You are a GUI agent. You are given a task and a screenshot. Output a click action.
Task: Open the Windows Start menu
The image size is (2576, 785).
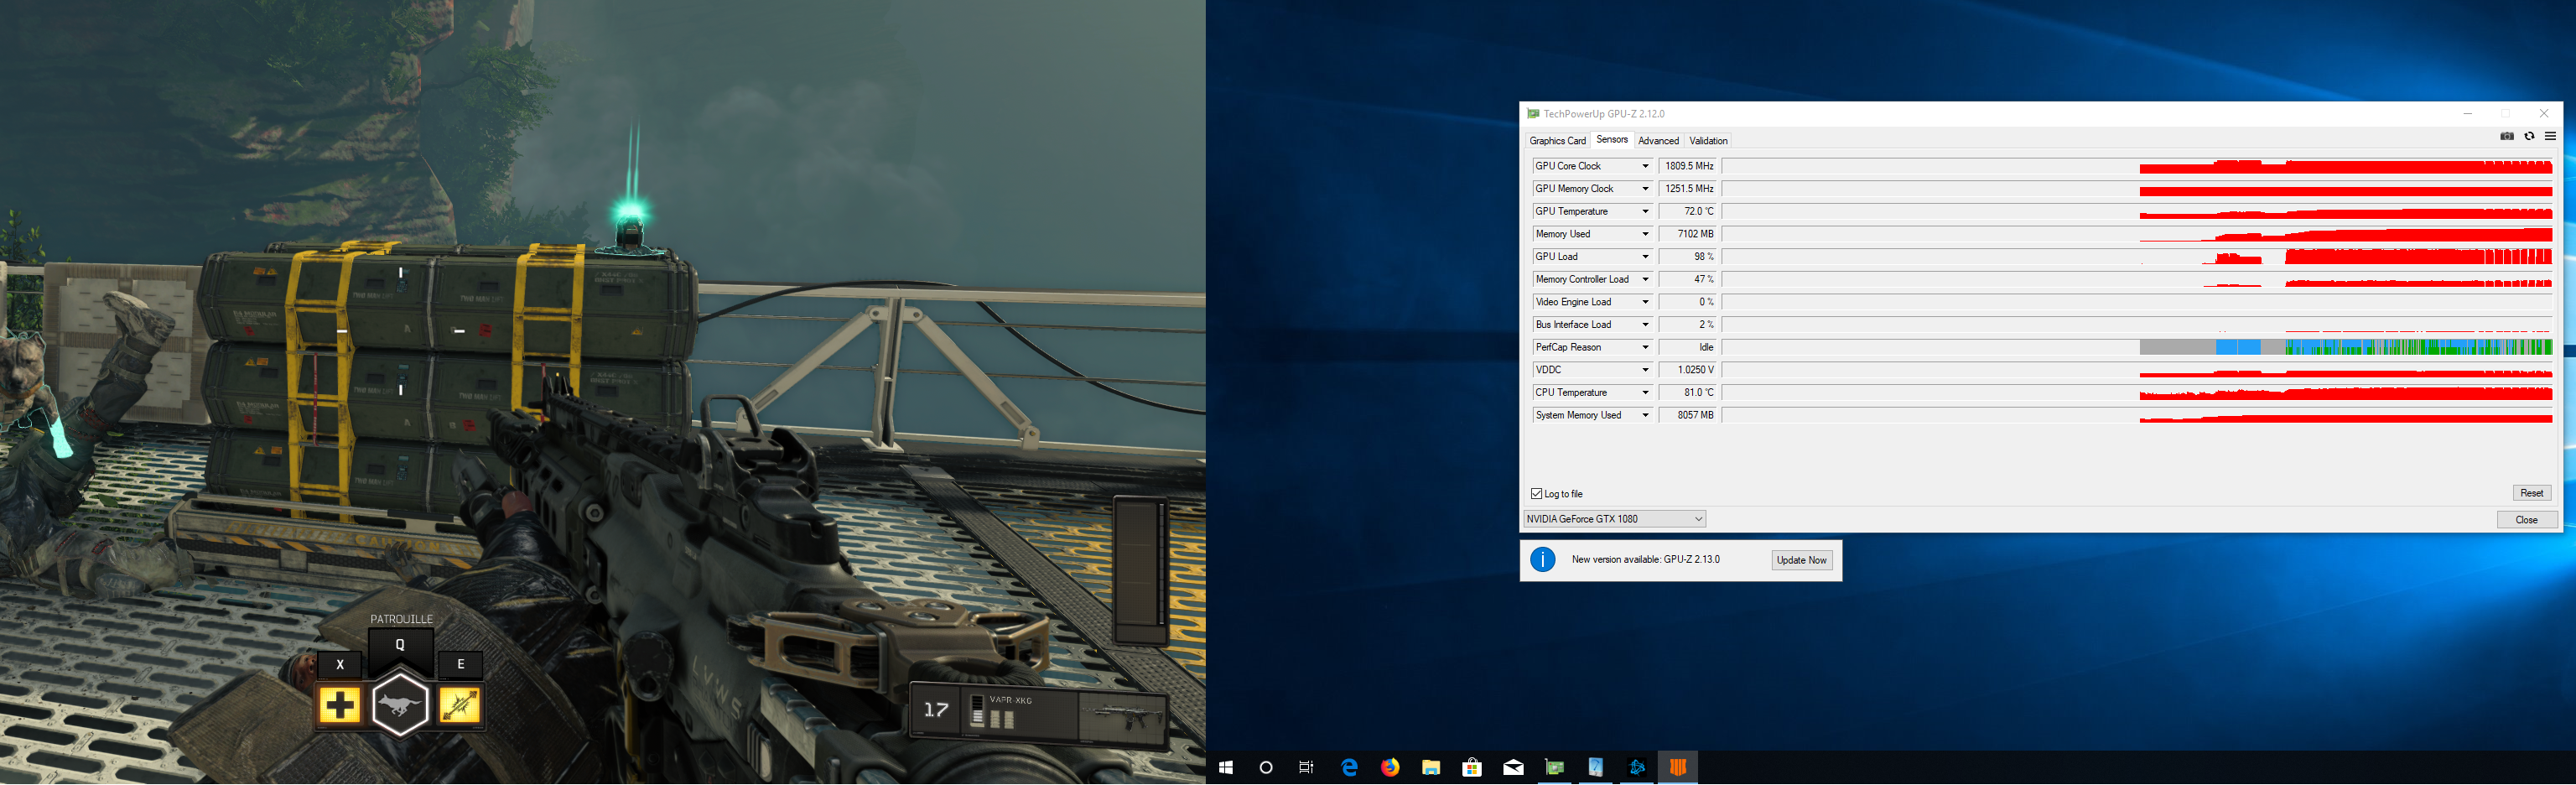click(x=1226, y=768)
